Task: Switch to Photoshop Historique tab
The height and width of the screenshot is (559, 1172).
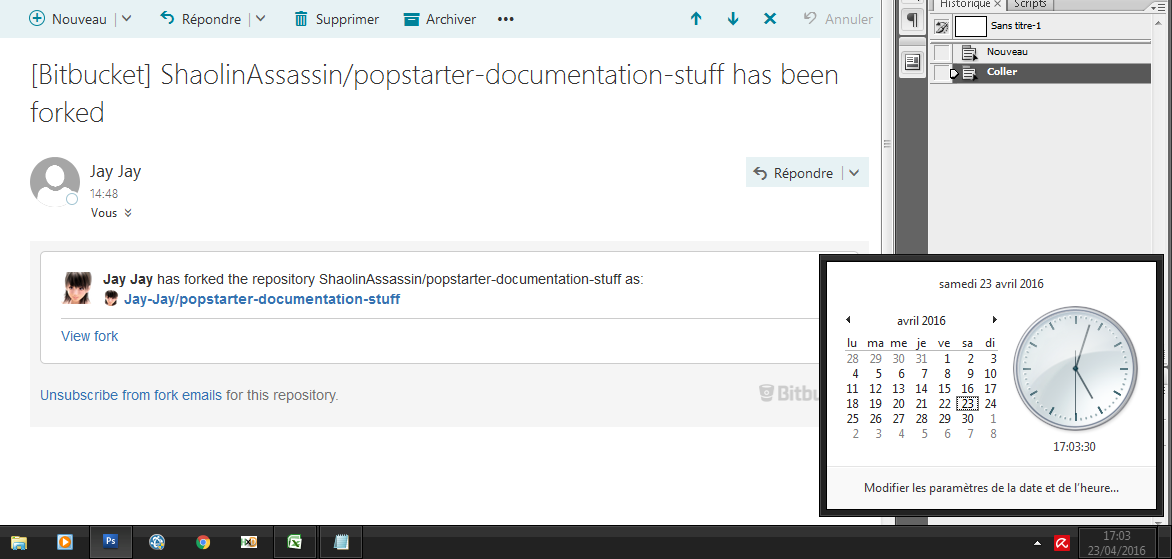Action: pos(964,4)
